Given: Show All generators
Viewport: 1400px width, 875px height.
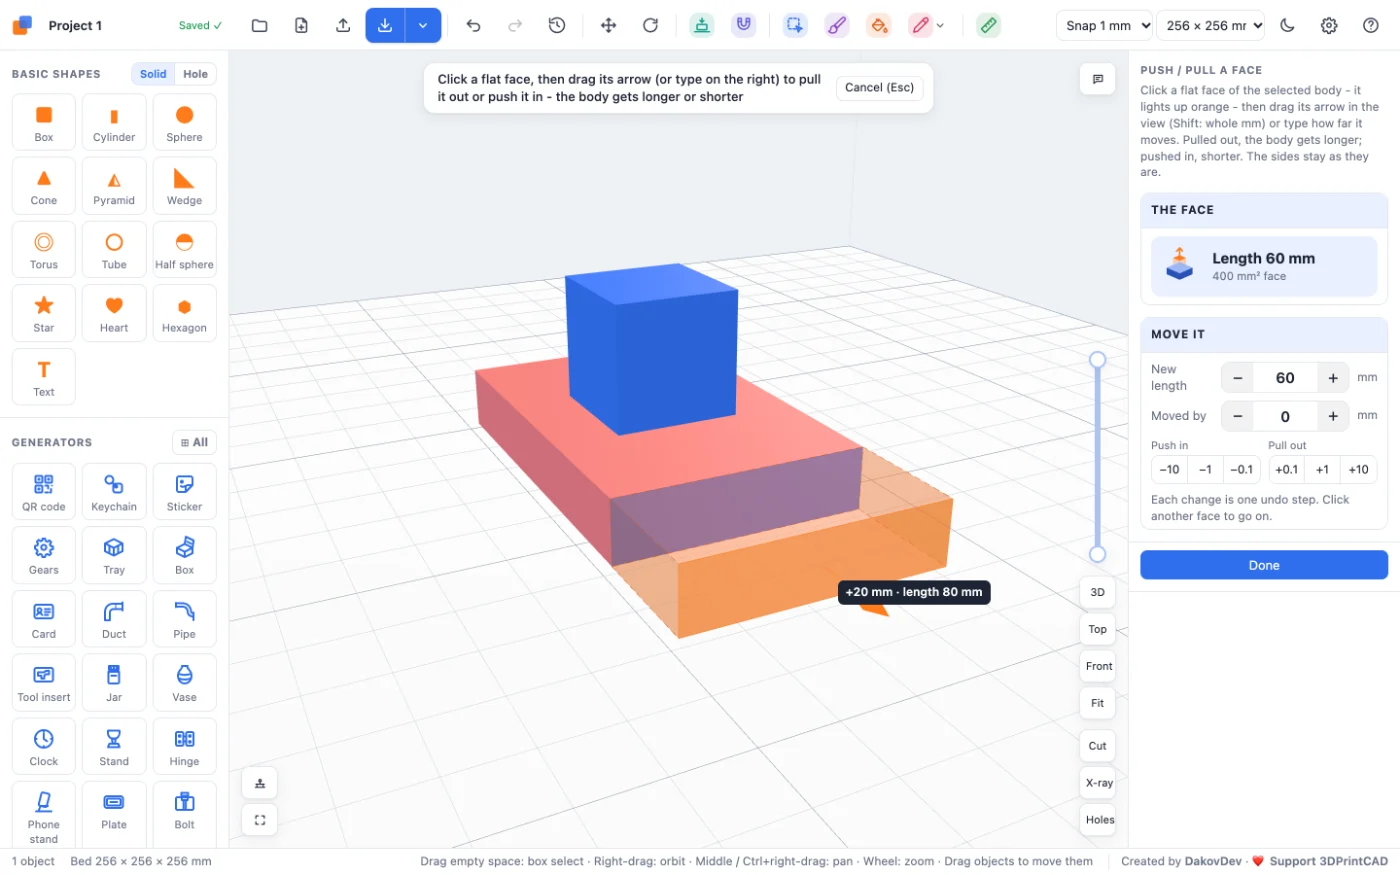Looking at the screenshot, I should click(x=195, y=442).
